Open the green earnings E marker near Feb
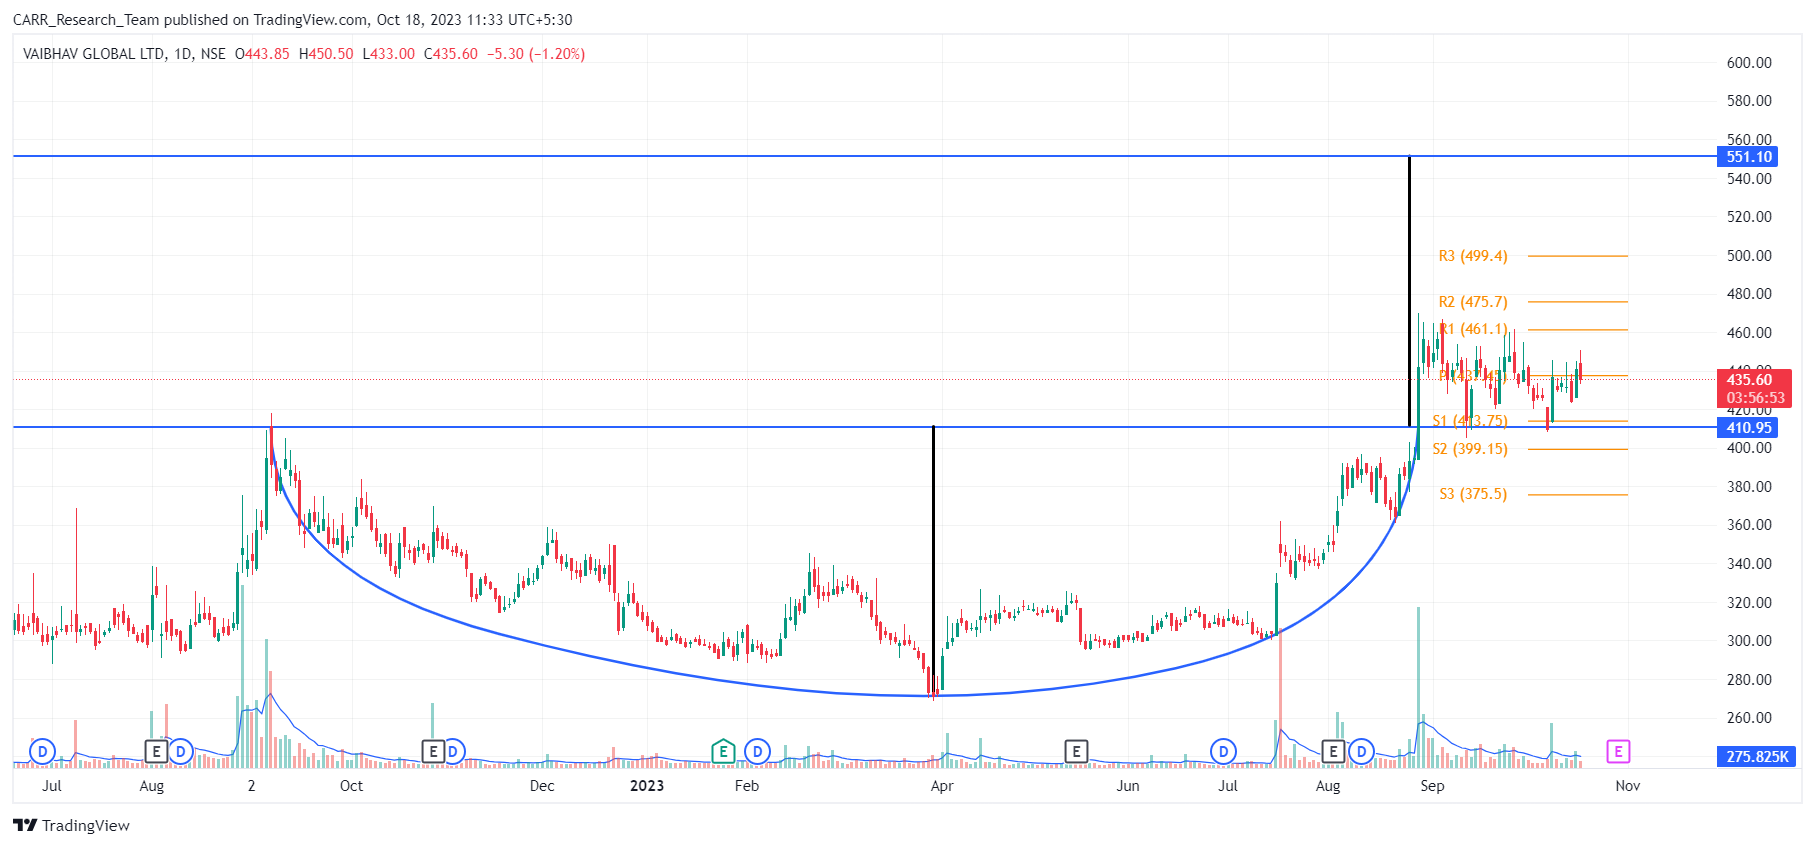Viewport: 1815px width, 847px height. pyautogui.click(x=723, y=751)
